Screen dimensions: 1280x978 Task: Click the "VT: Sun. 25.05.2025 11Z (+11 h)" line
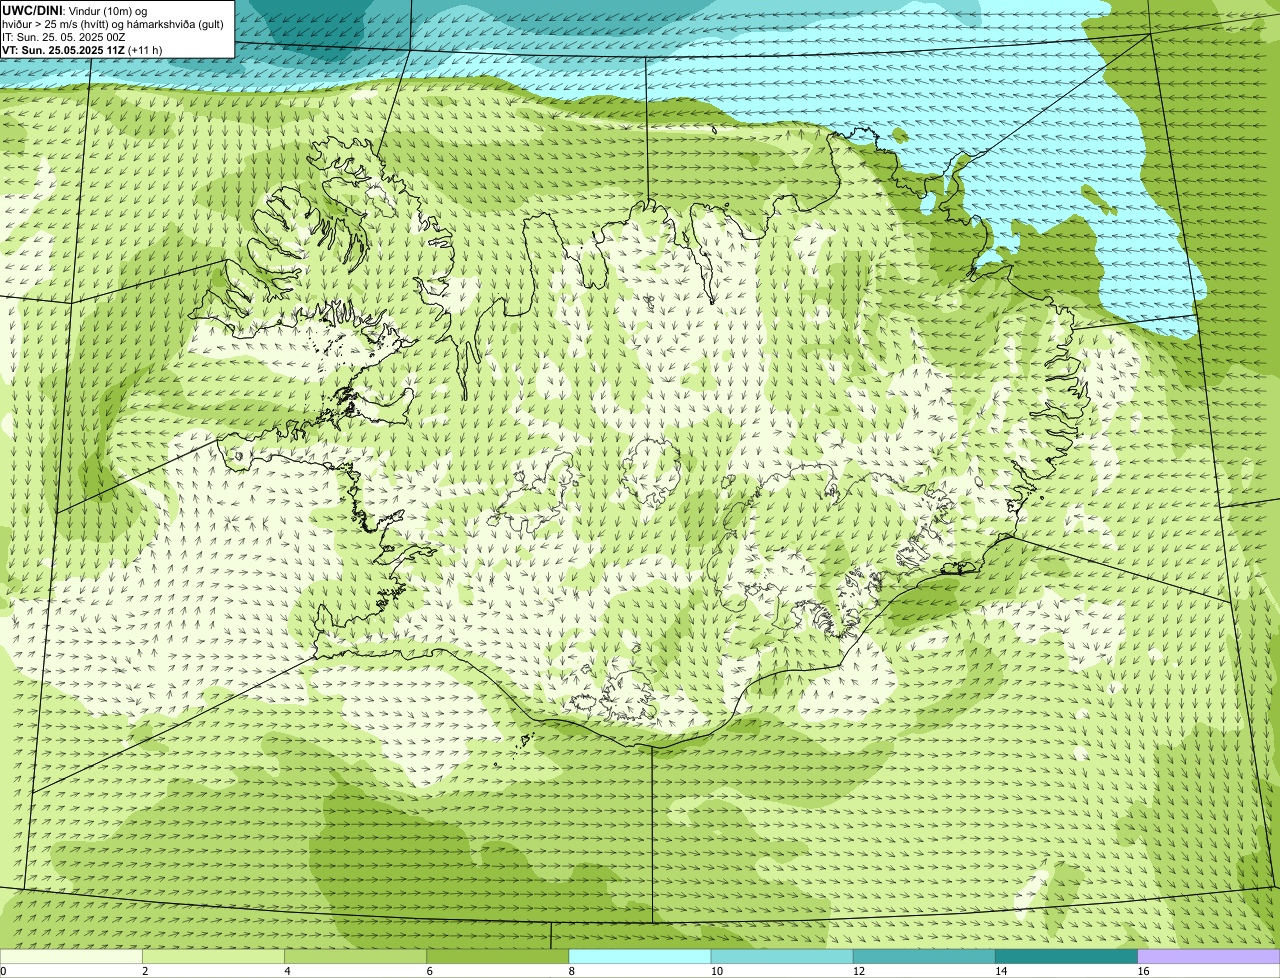click(x=82, y=50)
